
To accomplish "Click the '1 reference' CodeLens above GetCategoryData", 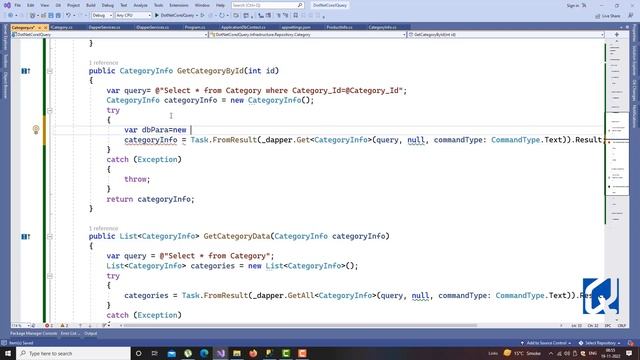I will 104,228.
